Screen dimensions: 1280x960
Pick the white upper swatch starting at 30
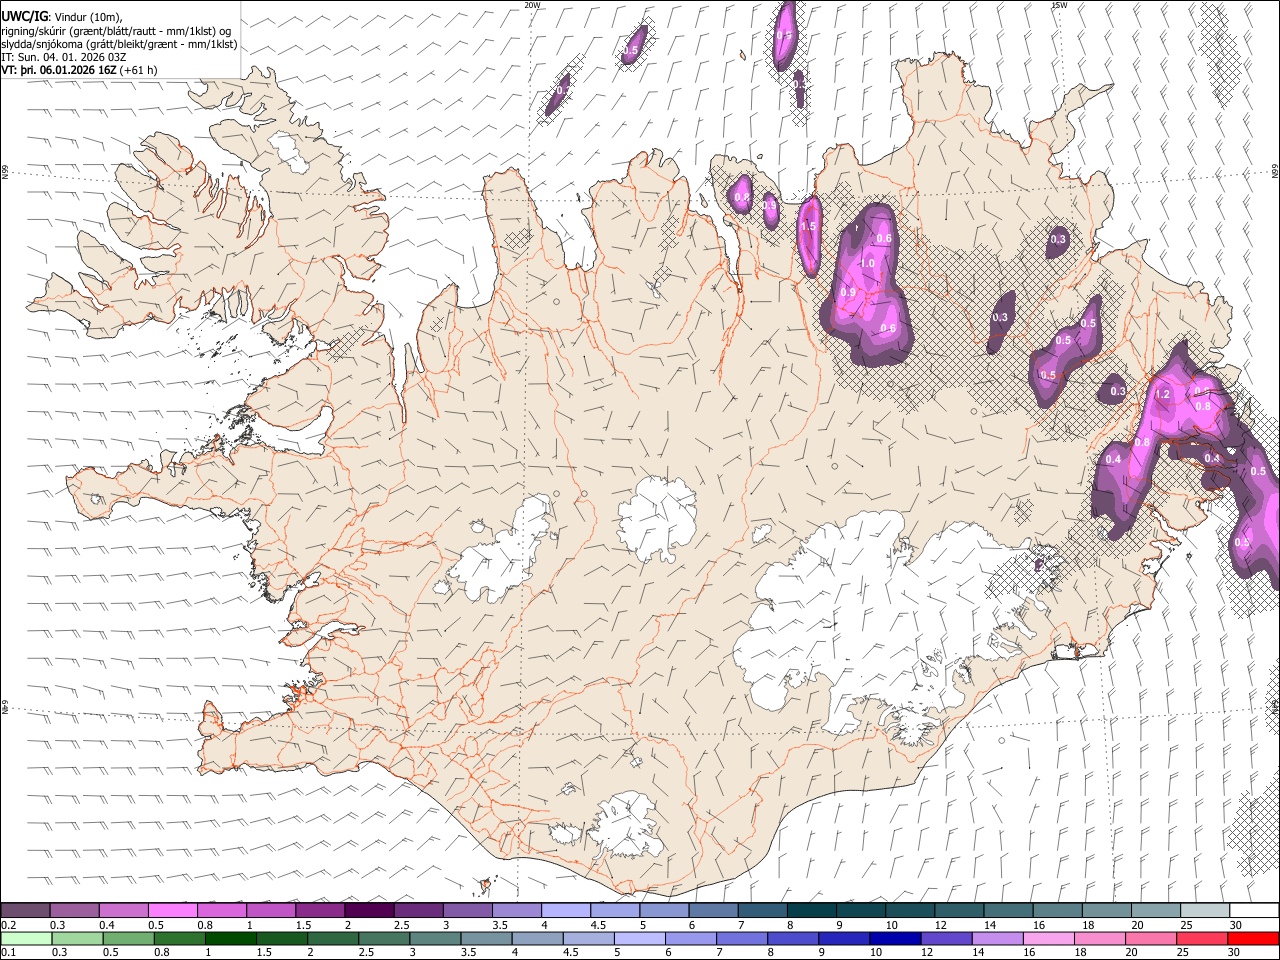(1254, 910)
